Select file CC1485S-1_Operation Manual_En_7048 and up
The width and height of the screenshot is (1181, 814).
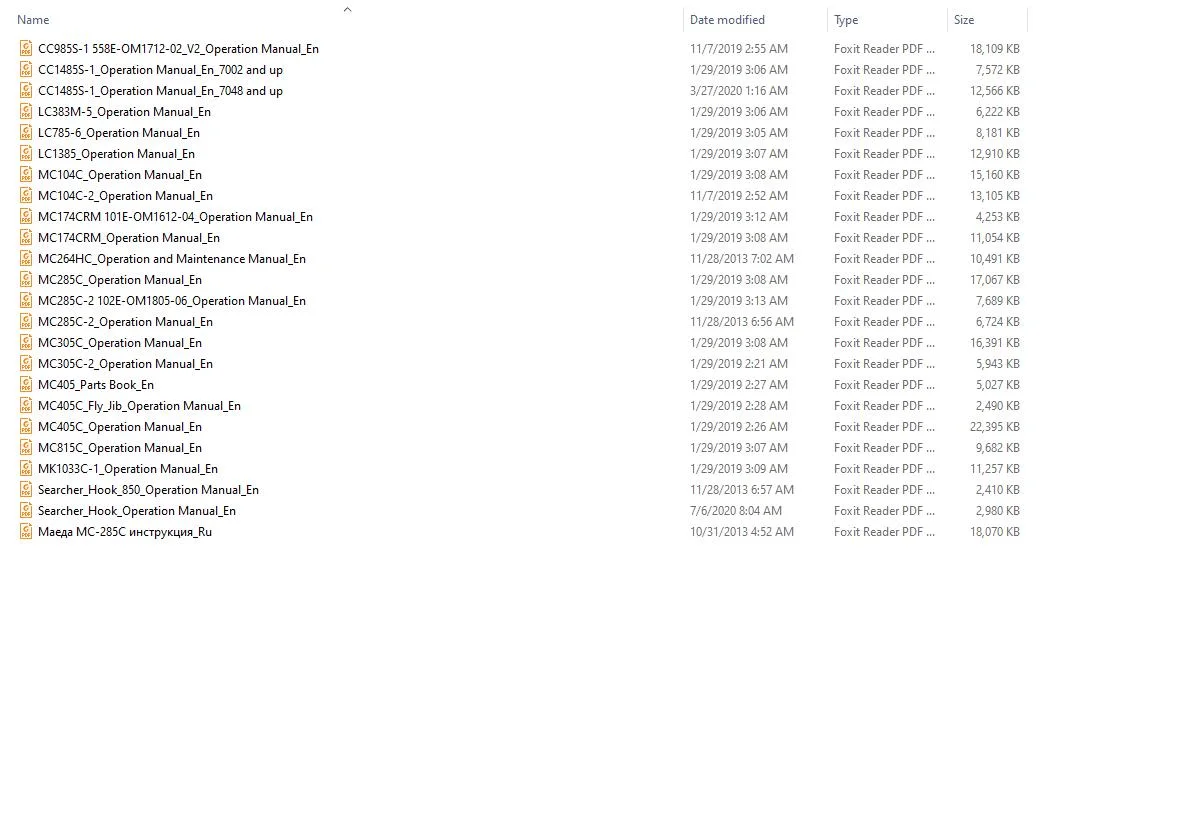160,90
